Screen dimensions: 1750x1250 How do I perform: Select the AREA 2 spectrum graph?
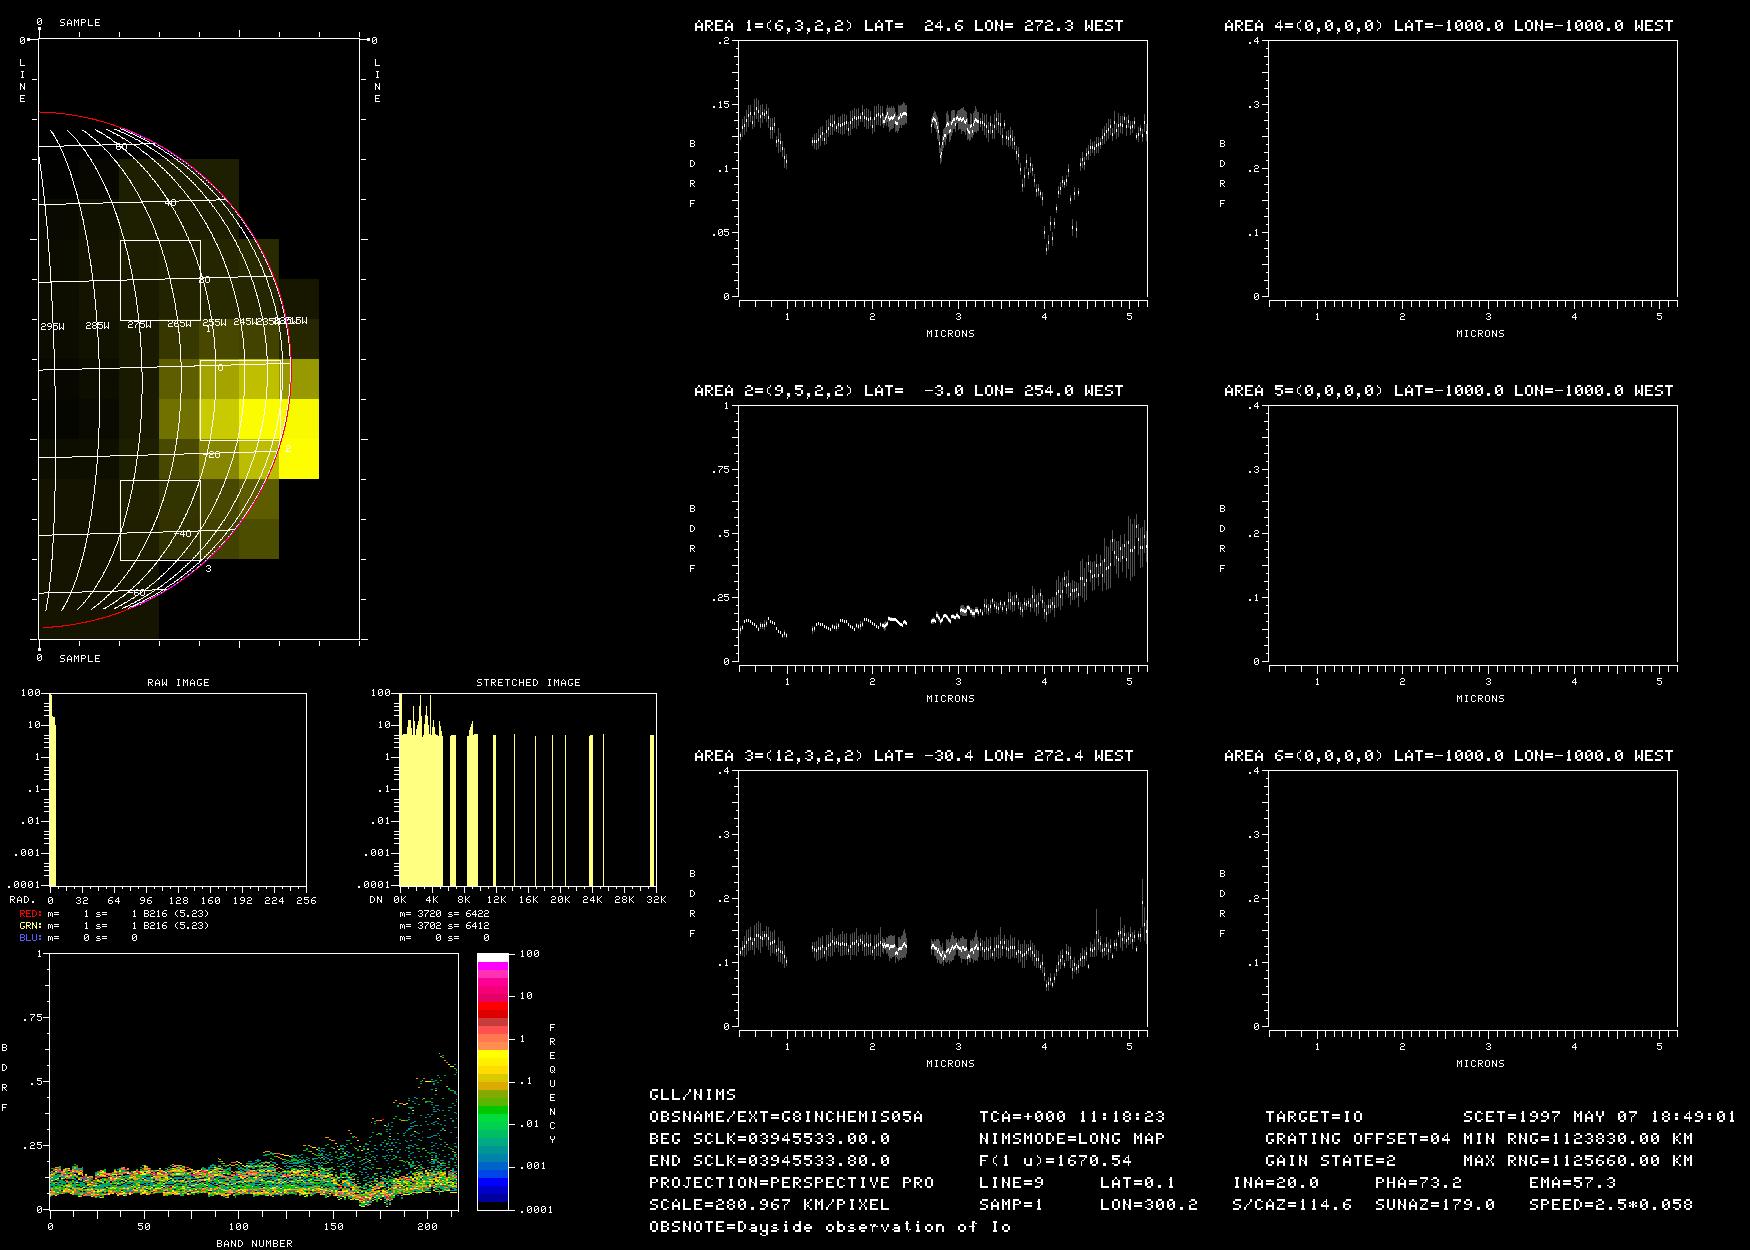click(x=943, y=533)
